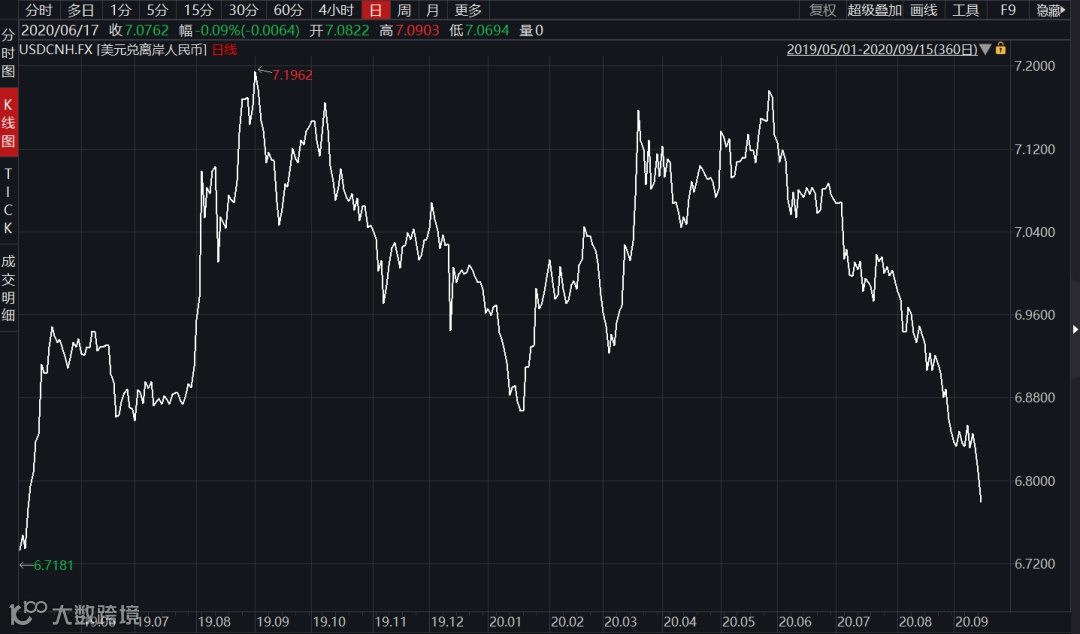
Task: Open 成交明细 in the left sidebar
Action: click(8, 288)
